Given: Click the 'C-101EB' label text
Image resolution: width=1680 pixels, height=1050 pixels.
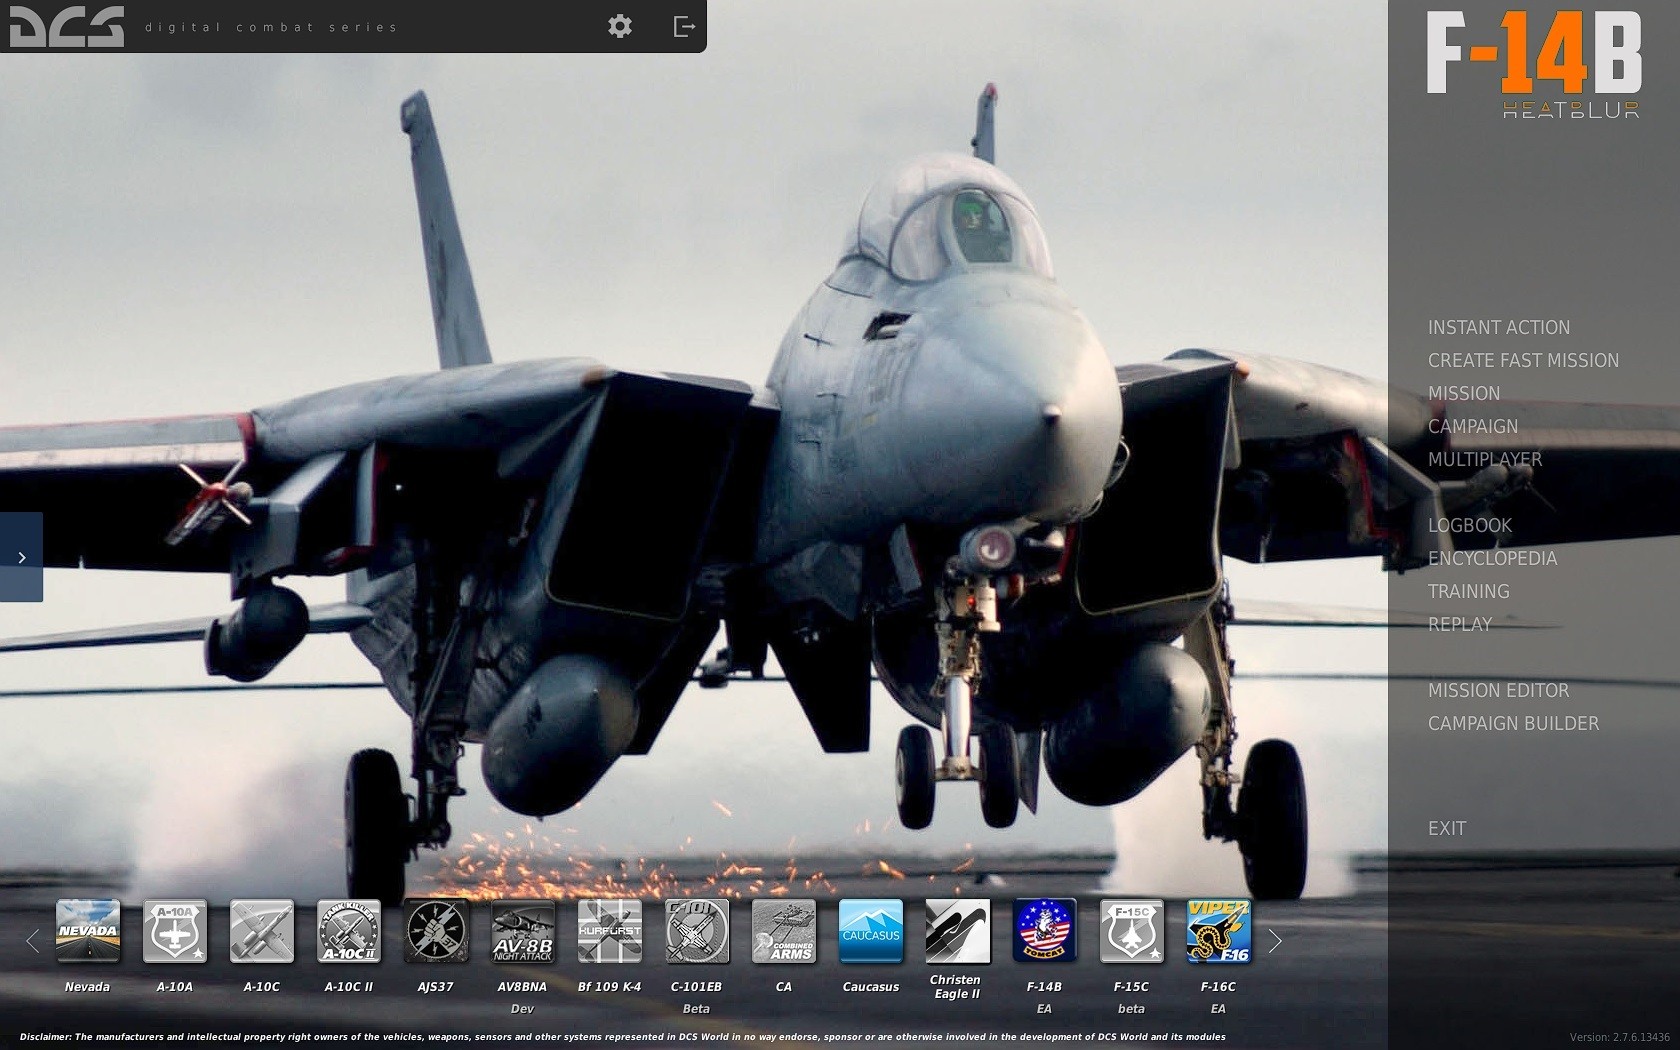Looking at the screenshot, I should tap(696, 987).
